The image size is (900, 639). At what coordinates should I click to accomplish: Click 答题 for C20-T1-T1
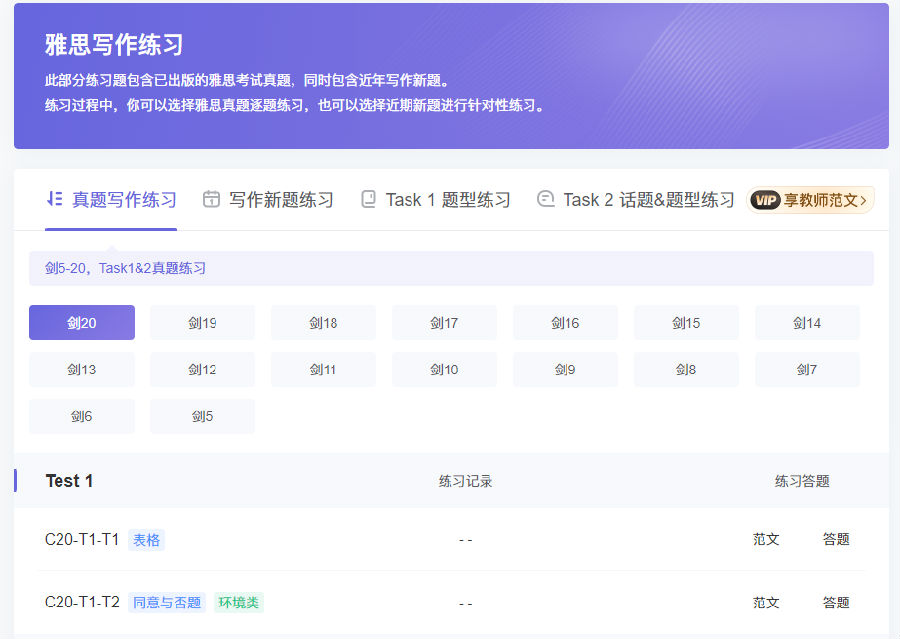(836, 539)
